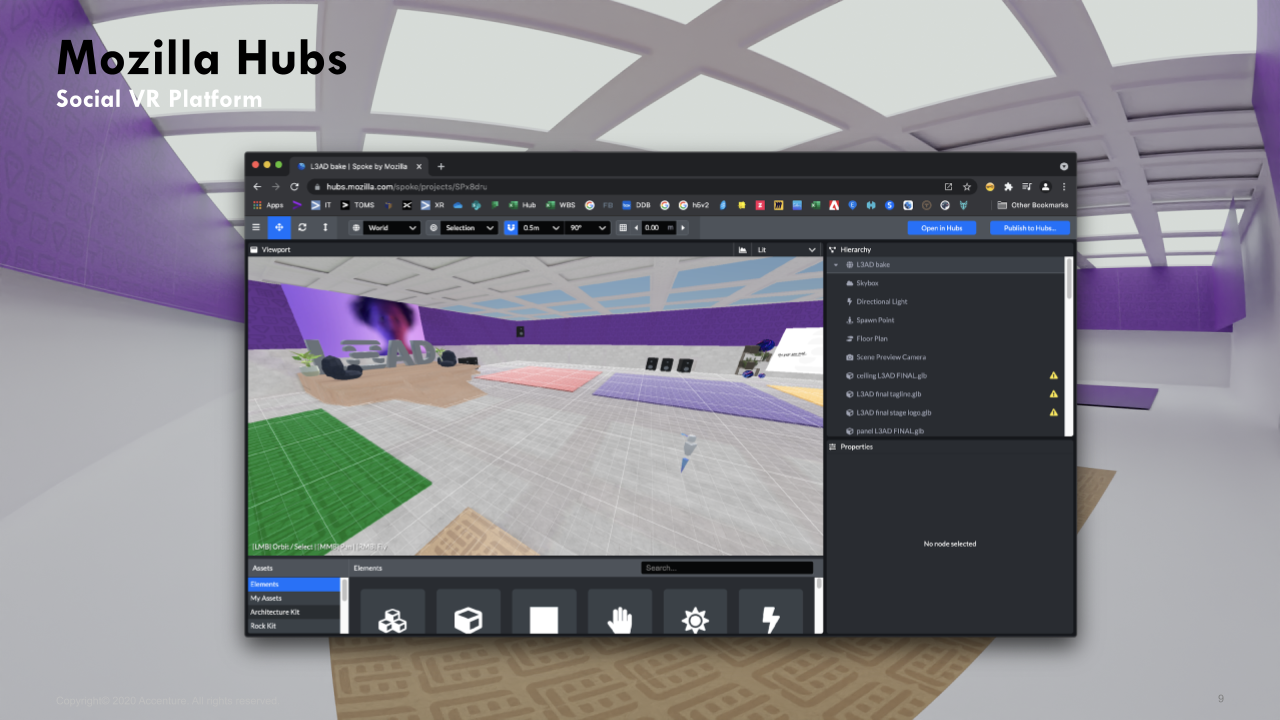1280x720 pixels.
Task: Open the Other Bookmarks folder
Action: tap(1033, 205)
